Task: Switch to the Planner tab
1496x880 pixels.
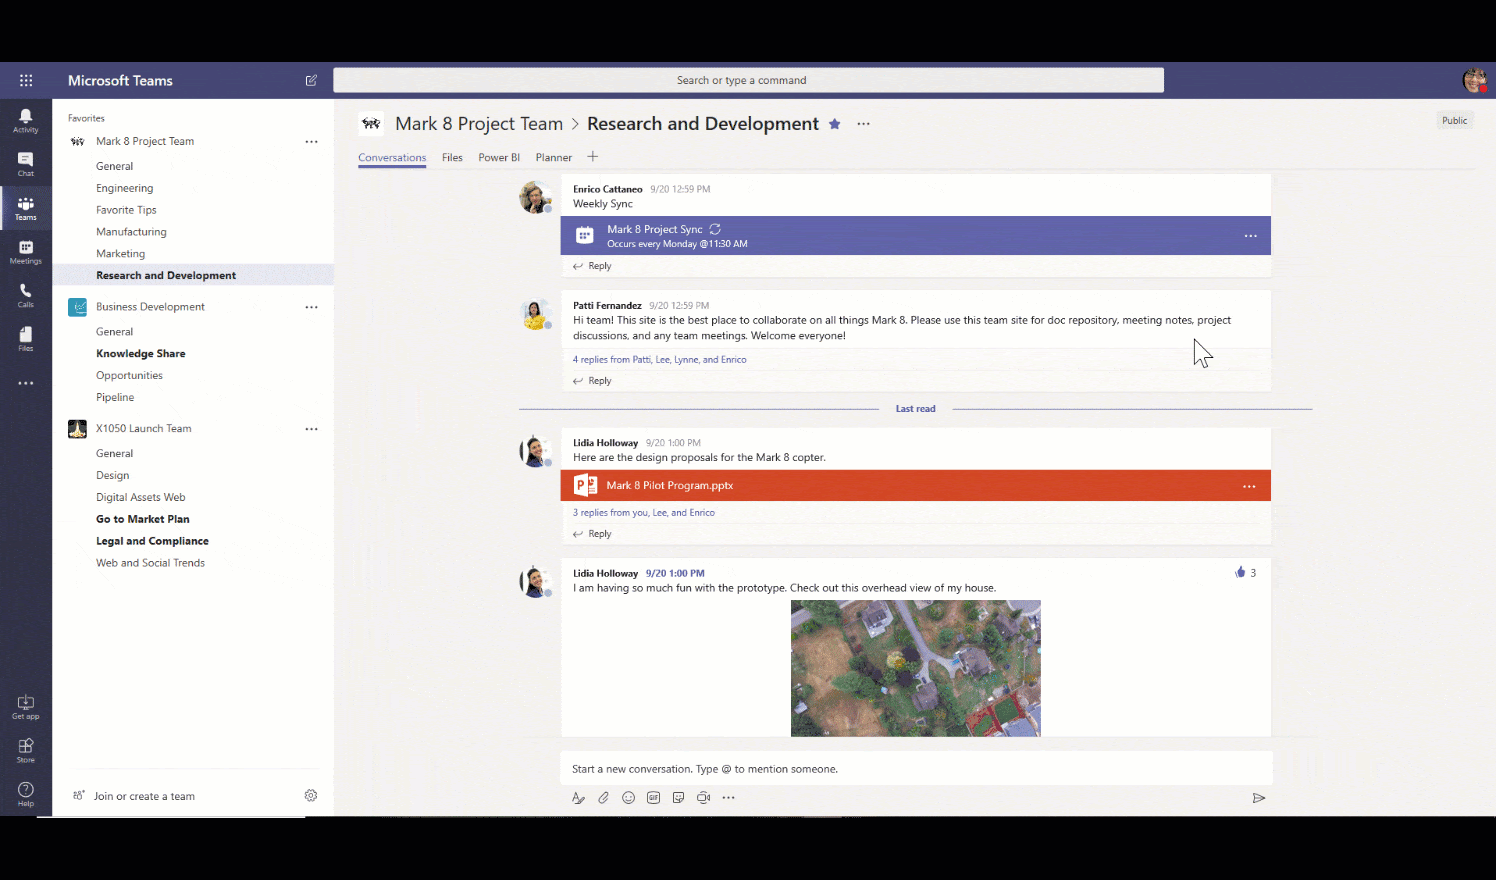Action: pyautogui.click(x=553, y=158)
